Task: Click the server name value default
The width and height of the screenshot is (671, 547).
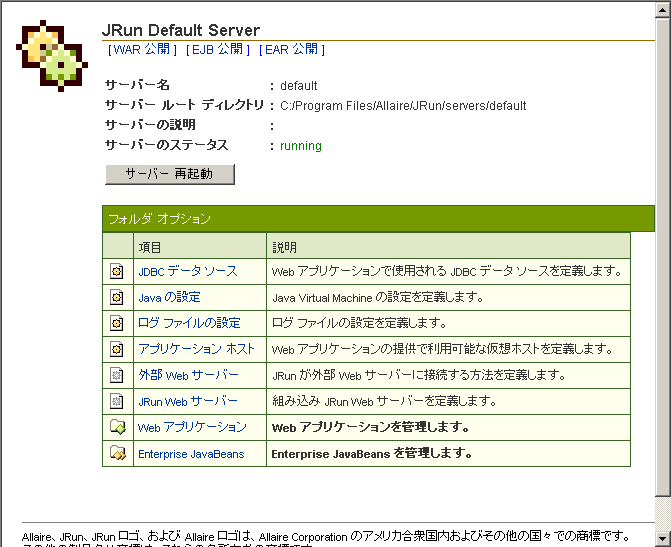Action: (299, 86)
